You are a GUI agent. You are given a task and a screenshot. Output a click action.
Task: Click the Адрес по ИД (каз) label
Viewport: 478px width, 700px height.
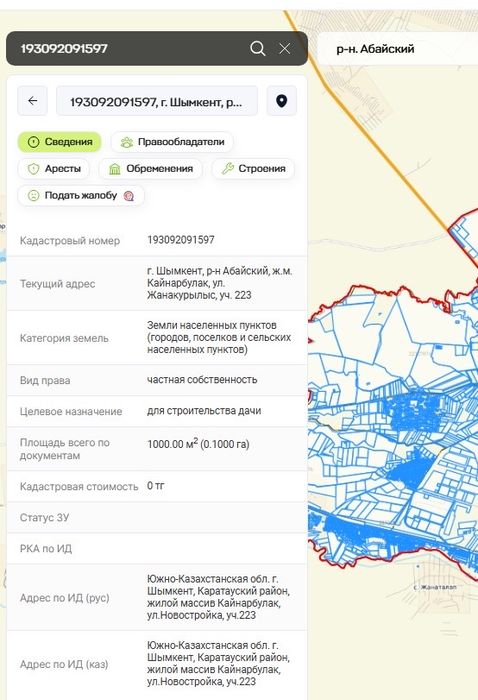[x=64, y=664]
